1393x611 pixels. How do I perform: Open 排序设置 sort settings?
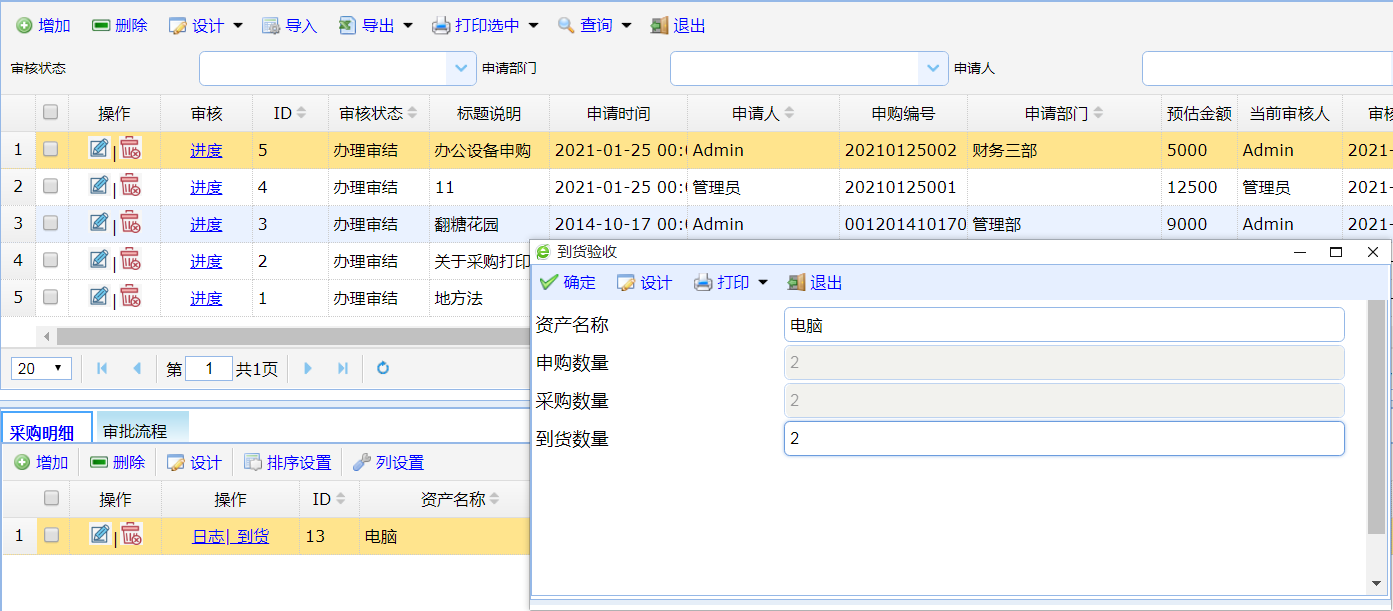[288, 462]
